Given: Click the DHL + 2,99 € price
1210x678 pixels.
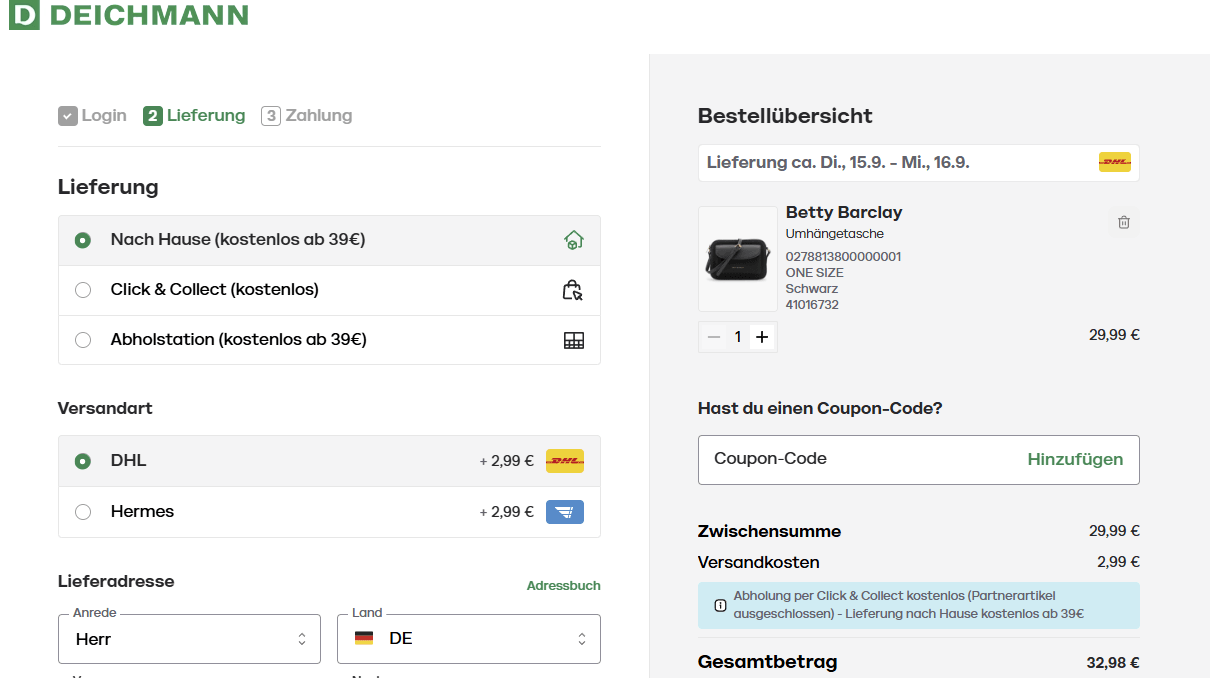Looking at the screenshot, I should point(507,461).
